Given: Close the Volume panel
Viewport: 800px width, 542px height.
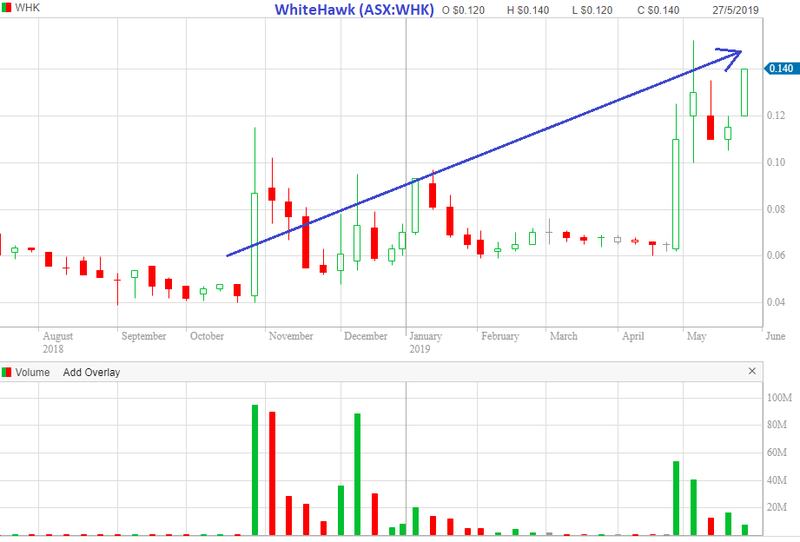Looking at the screenshot, I should (752, 371).
